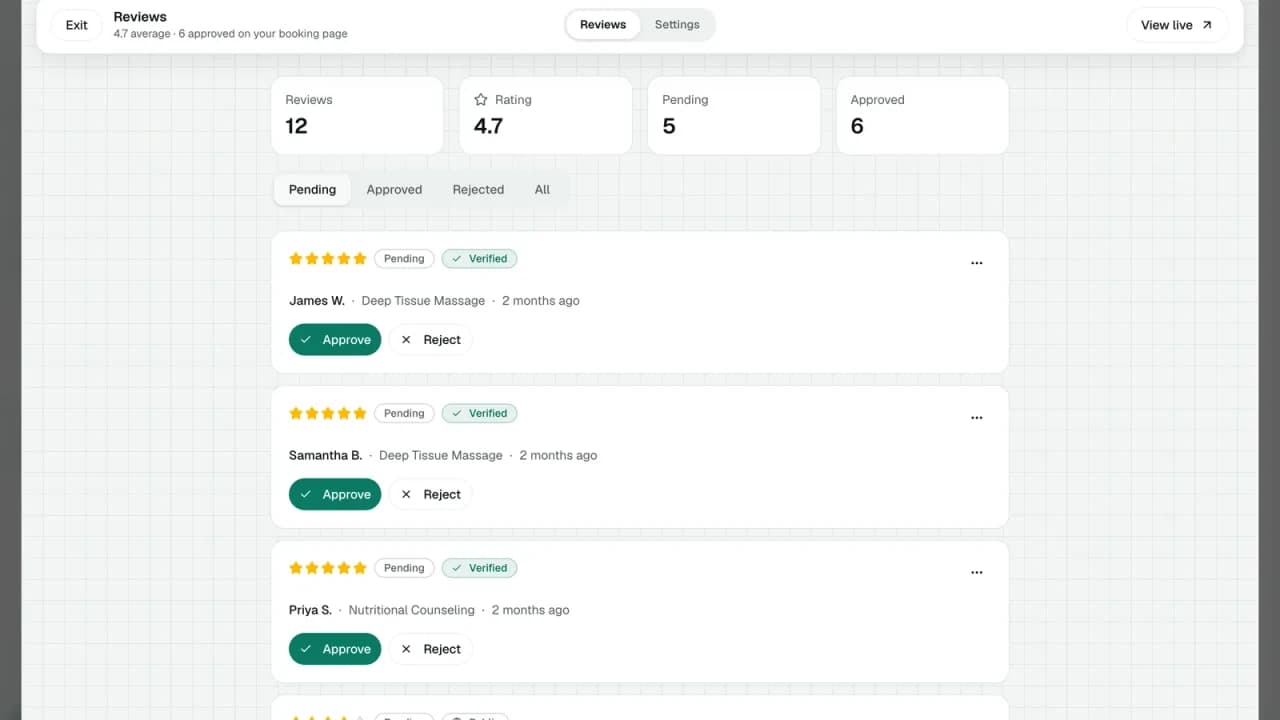Approve Priya S.'s review

point(335,649)
